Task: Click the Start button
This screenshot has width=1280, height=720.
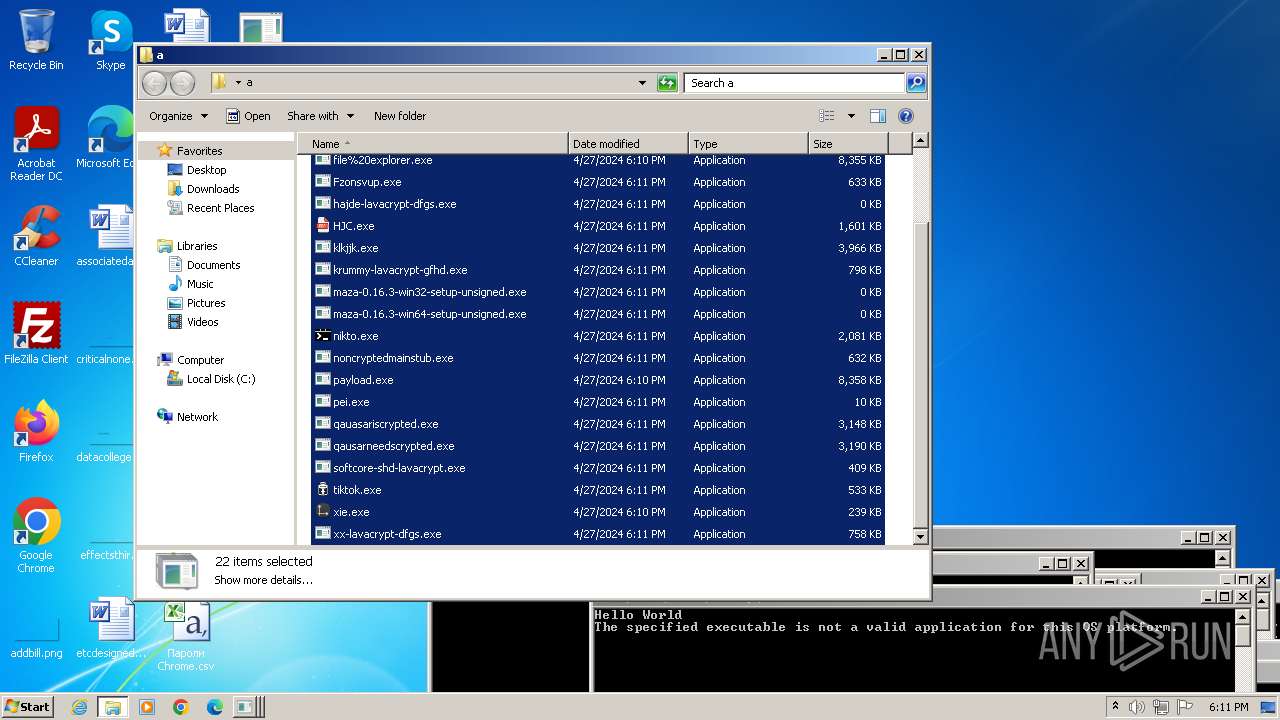Action: click(x=28, y=706)
